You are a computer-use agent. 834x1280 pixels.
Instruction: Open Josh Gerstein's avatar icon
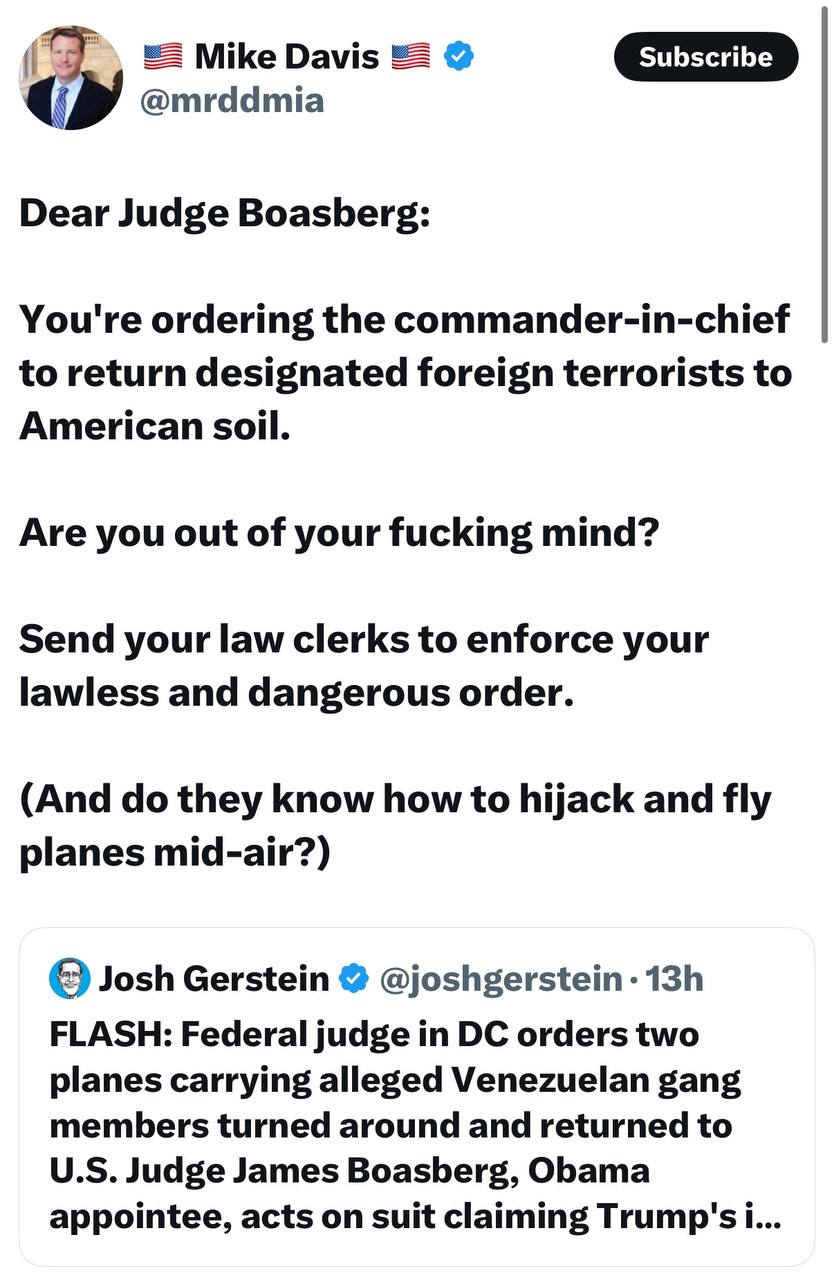68,978
